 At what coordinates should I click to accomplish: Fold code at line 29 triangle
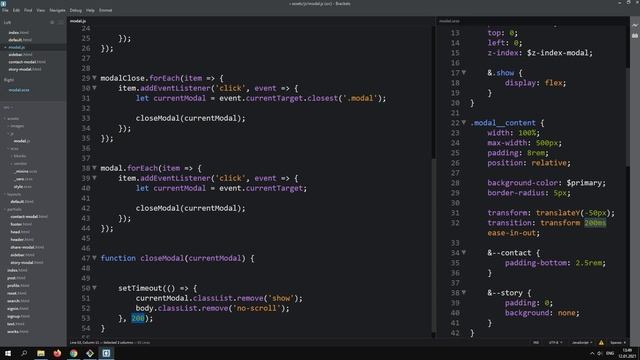point(94,78)
